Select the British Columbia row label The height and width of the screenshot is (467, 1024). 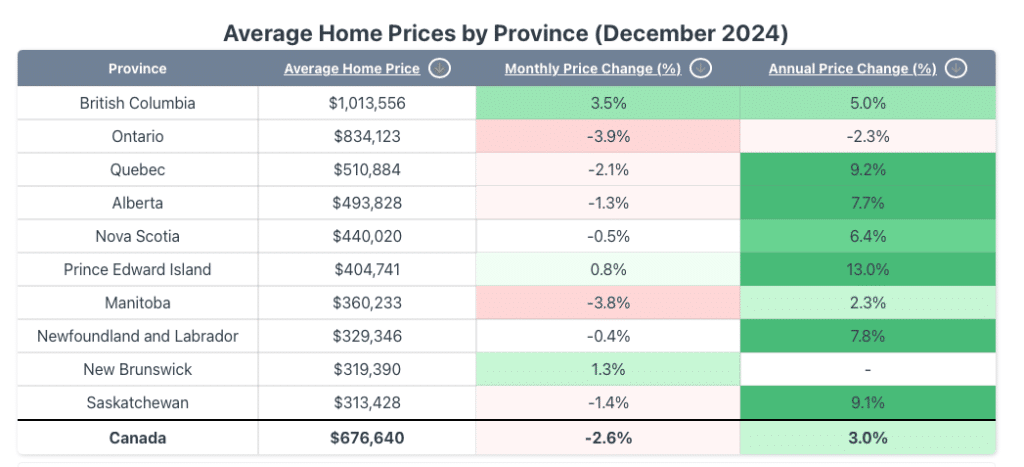pyautogui.click(x=138, y=103)
